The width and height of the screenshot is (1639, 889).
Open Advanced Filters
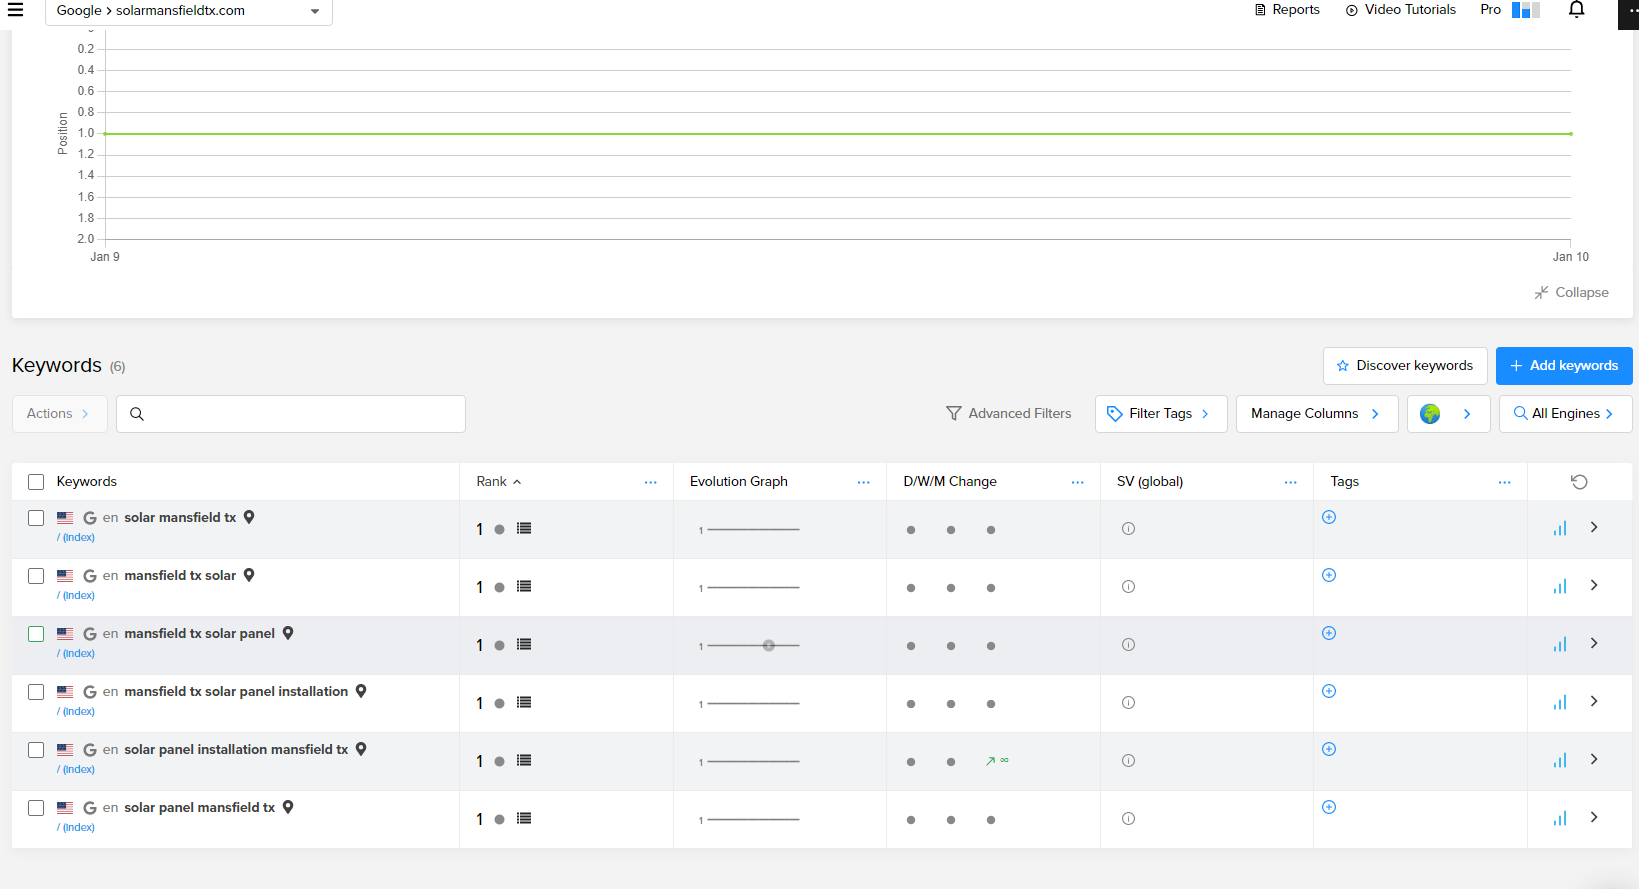point(1008,414)
